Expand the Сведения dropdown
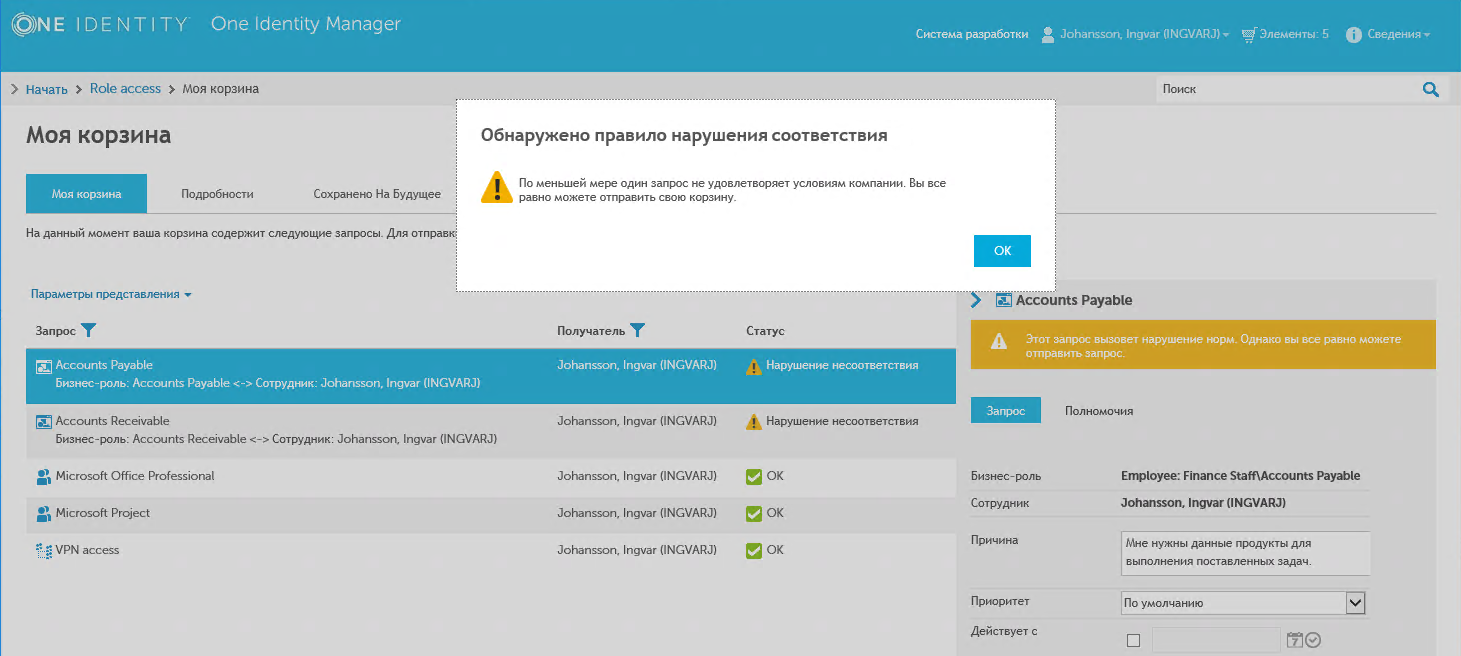 click(x=1398, y=34)
